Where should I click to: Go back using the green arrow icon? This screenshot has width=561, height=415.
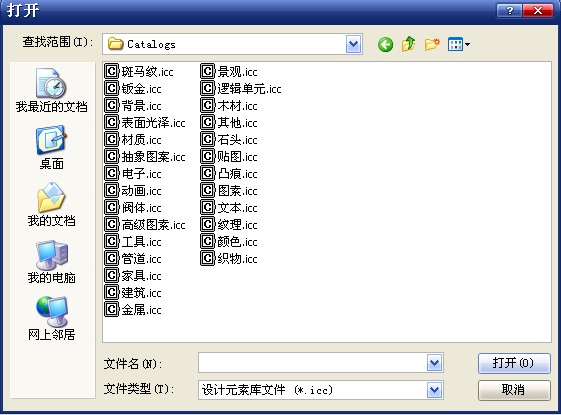(x=385, y=44)
